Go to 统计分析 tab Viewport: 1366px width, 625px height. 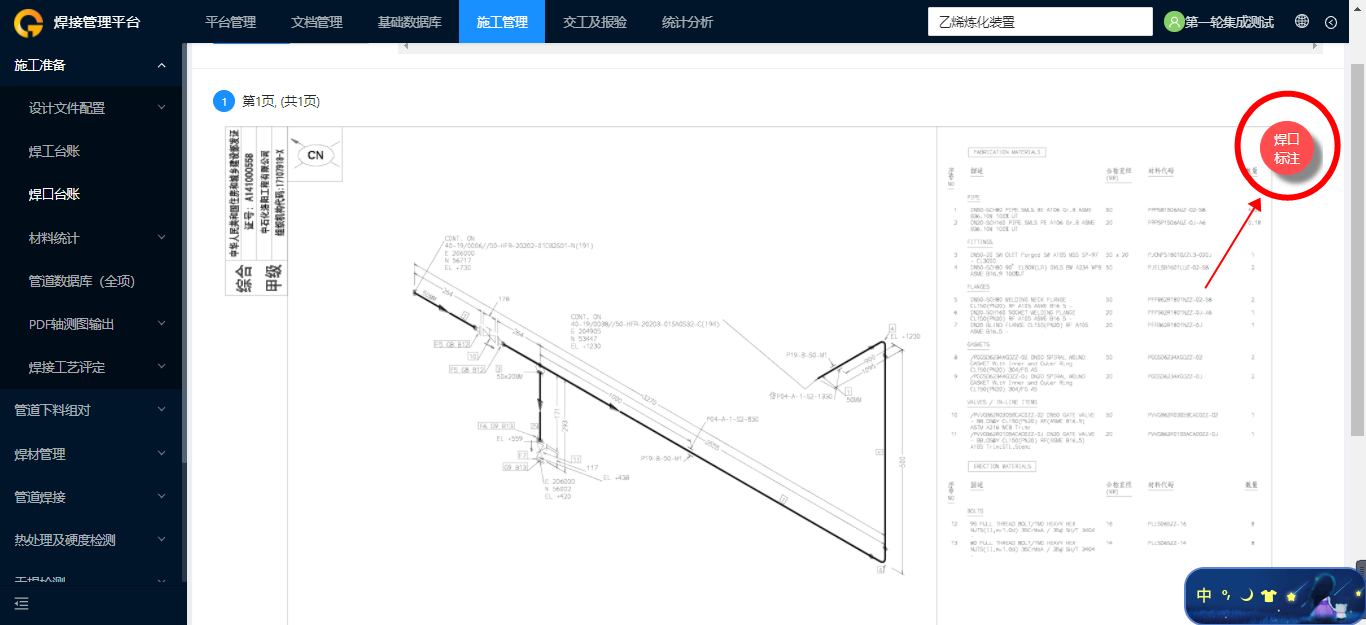pos(688,22)
